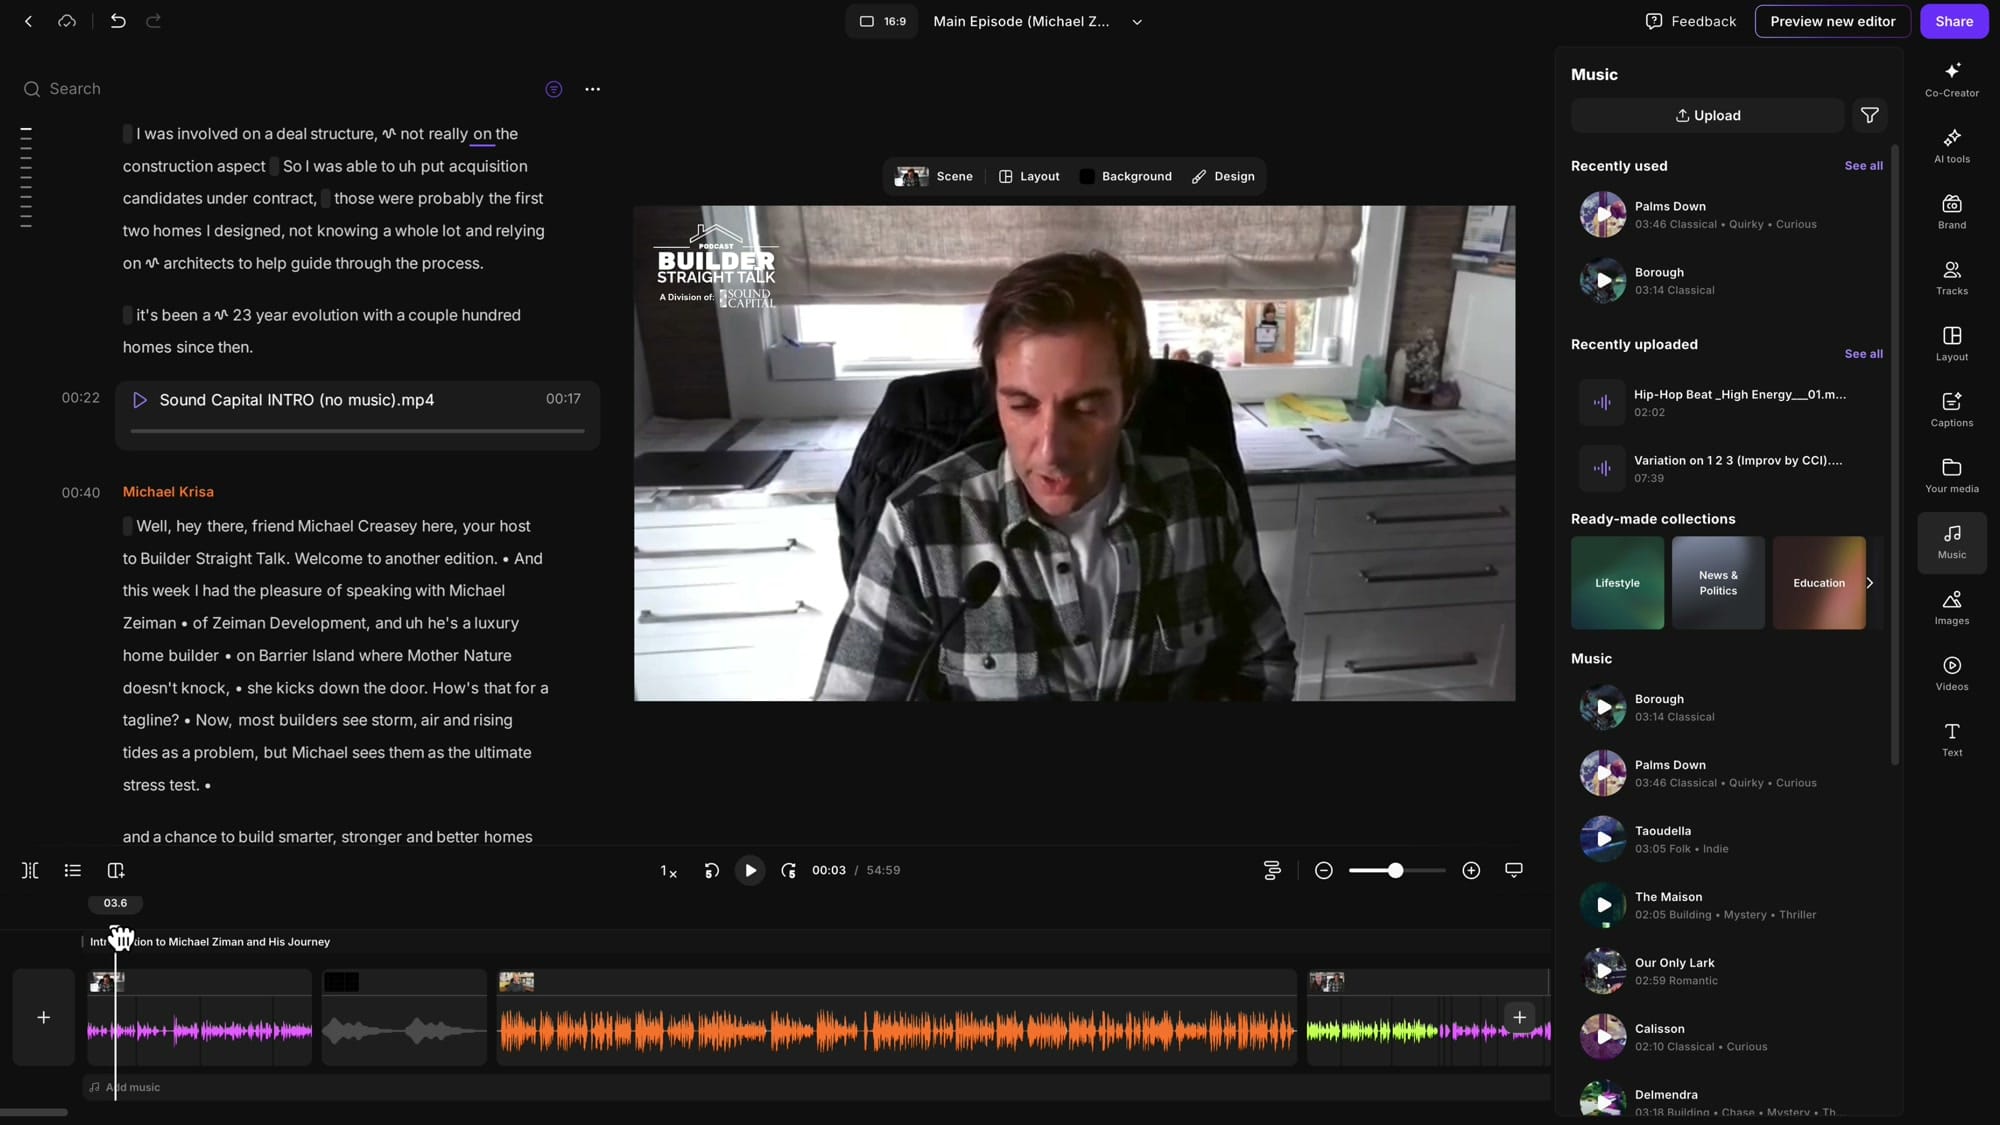Switch to the Layout tab
2000x1125 pixels.
point(1028,176)
